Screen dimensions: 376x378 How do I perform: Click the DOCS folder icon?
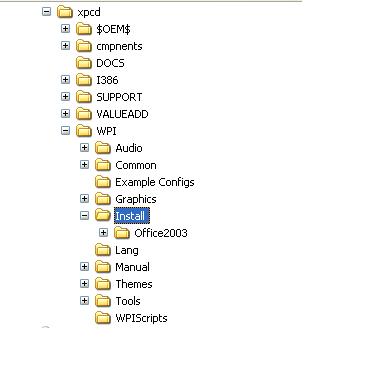(x=84, y=63)
